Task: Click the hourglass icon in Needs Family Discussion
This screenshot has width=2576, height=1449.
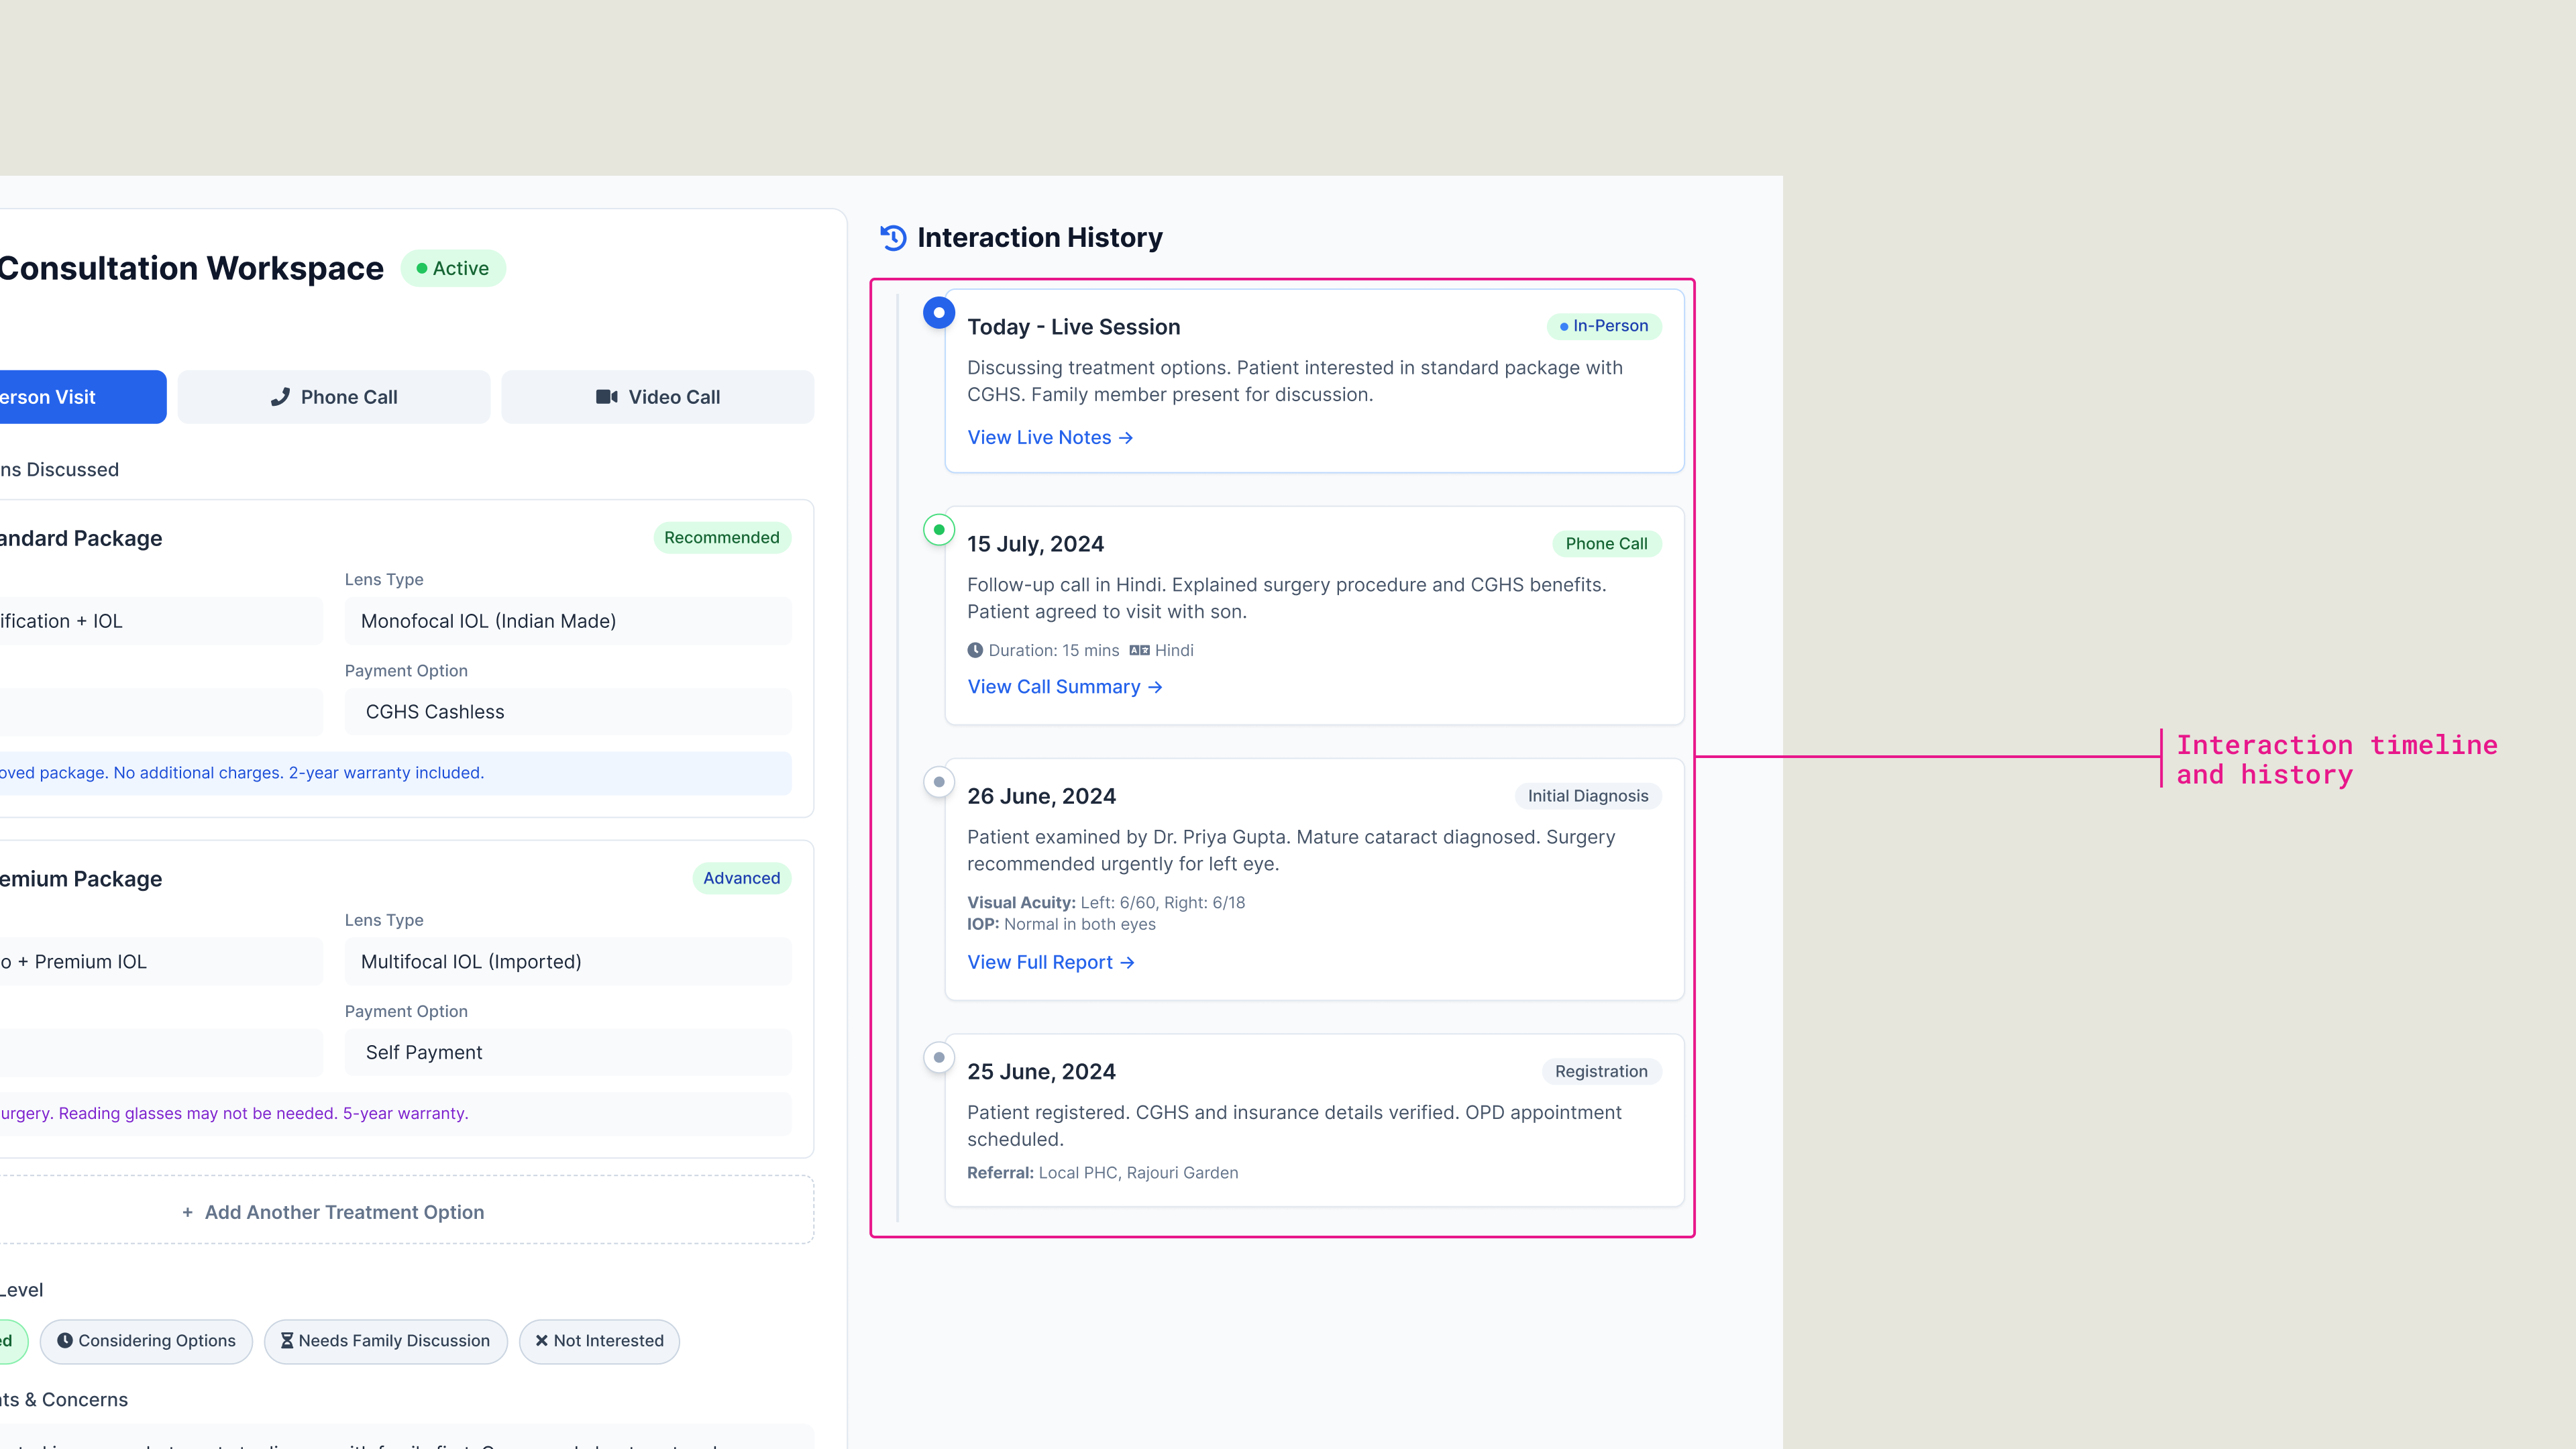Action: tap(287, 1341)
